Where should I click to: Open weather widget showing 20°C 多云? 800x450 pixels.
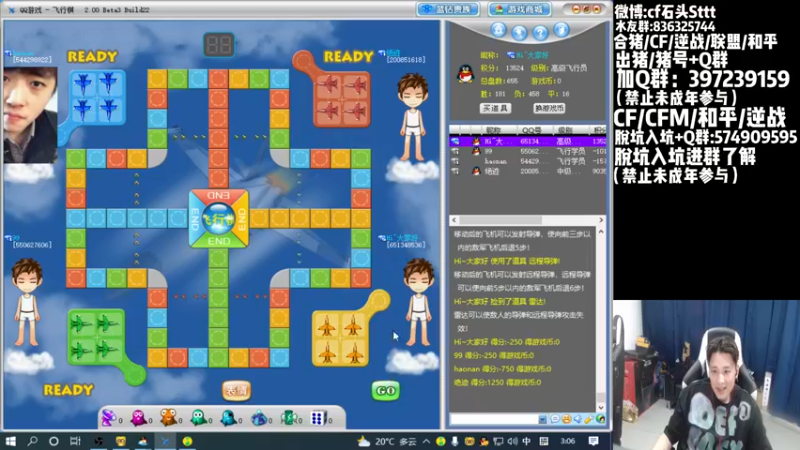click(387, 441)
